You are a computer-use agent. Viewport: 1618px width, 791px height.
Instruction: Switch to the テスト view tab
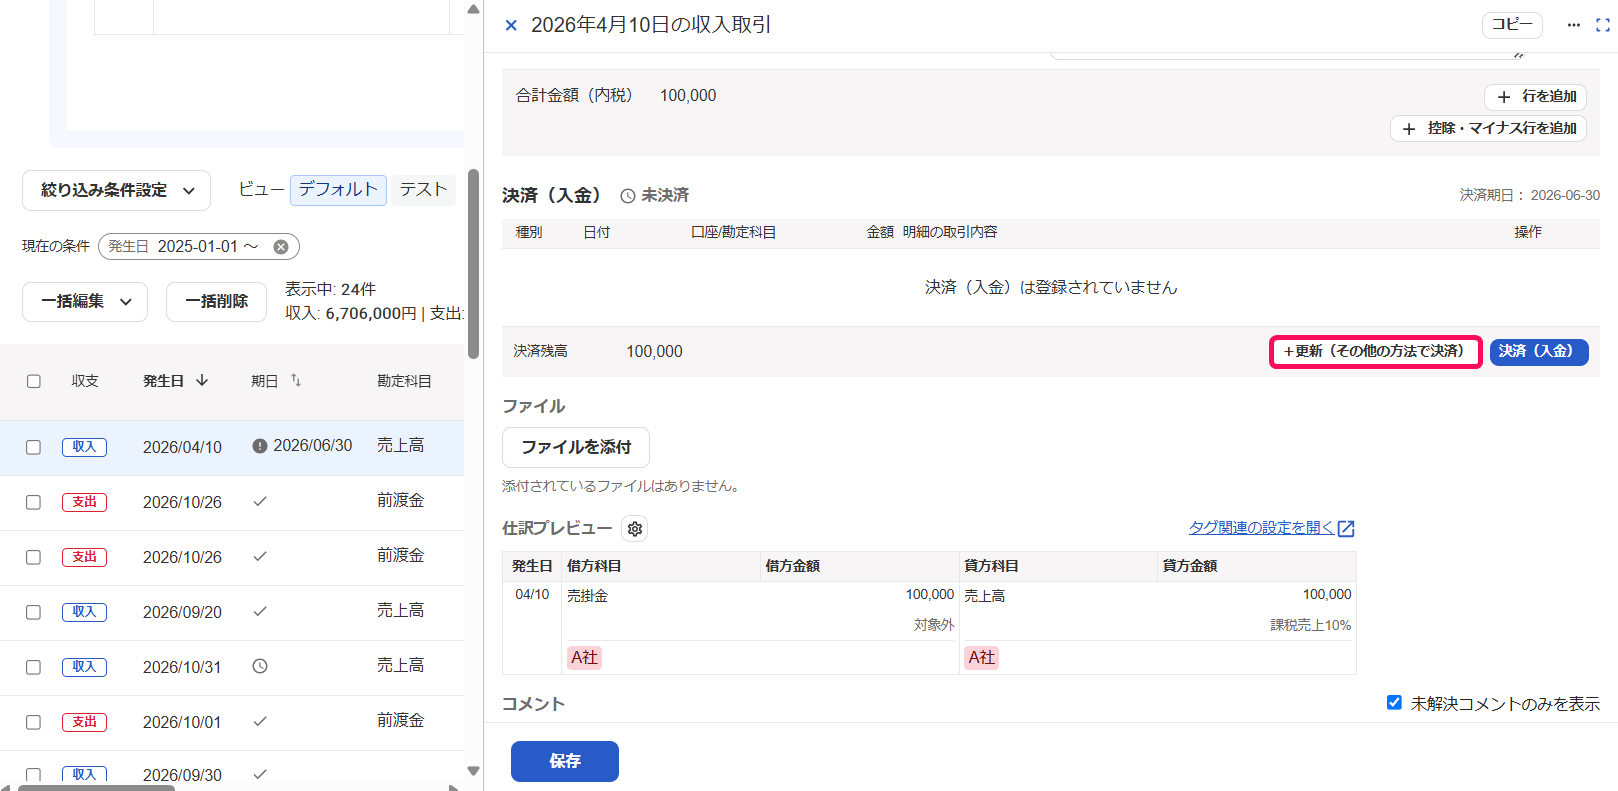click(423, 189)
